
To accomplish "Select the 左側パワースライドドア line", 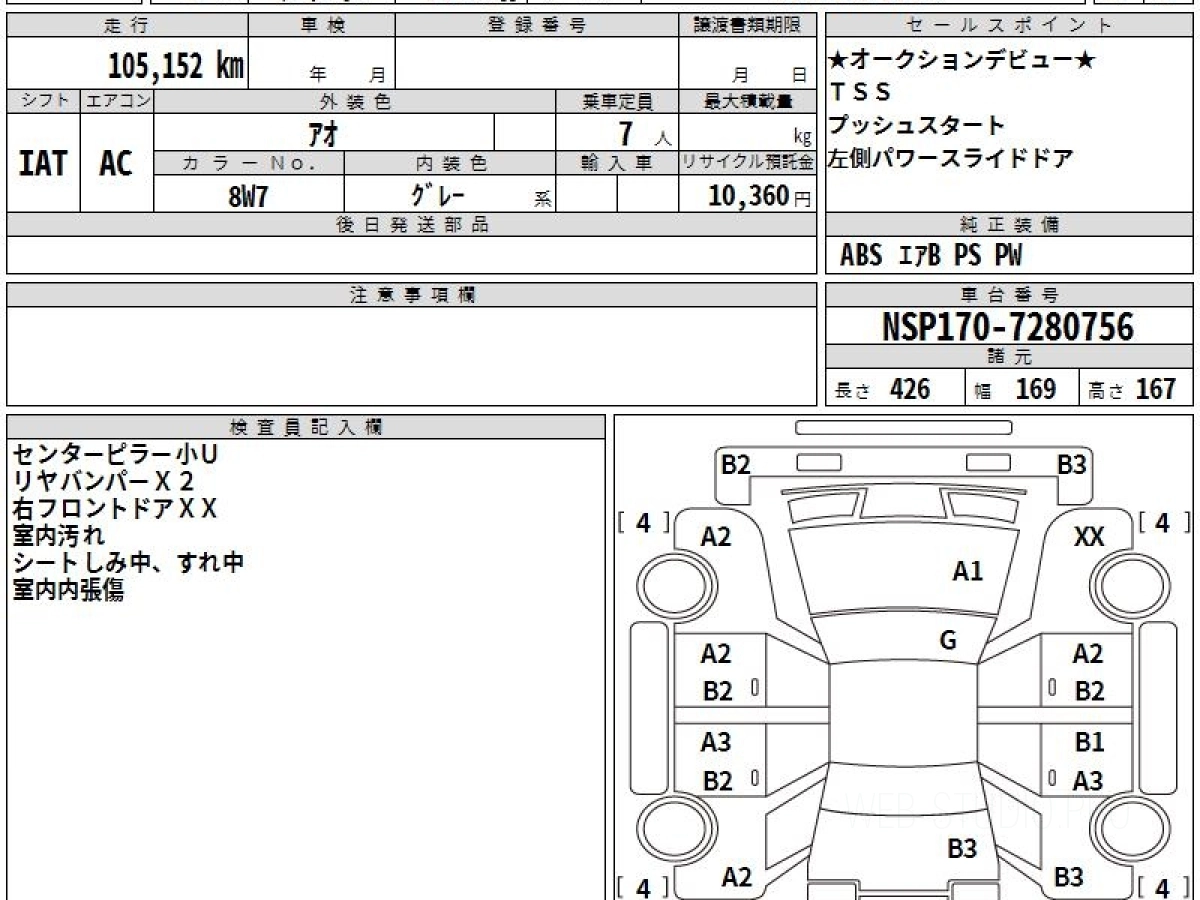I will [x=951, y=158].
